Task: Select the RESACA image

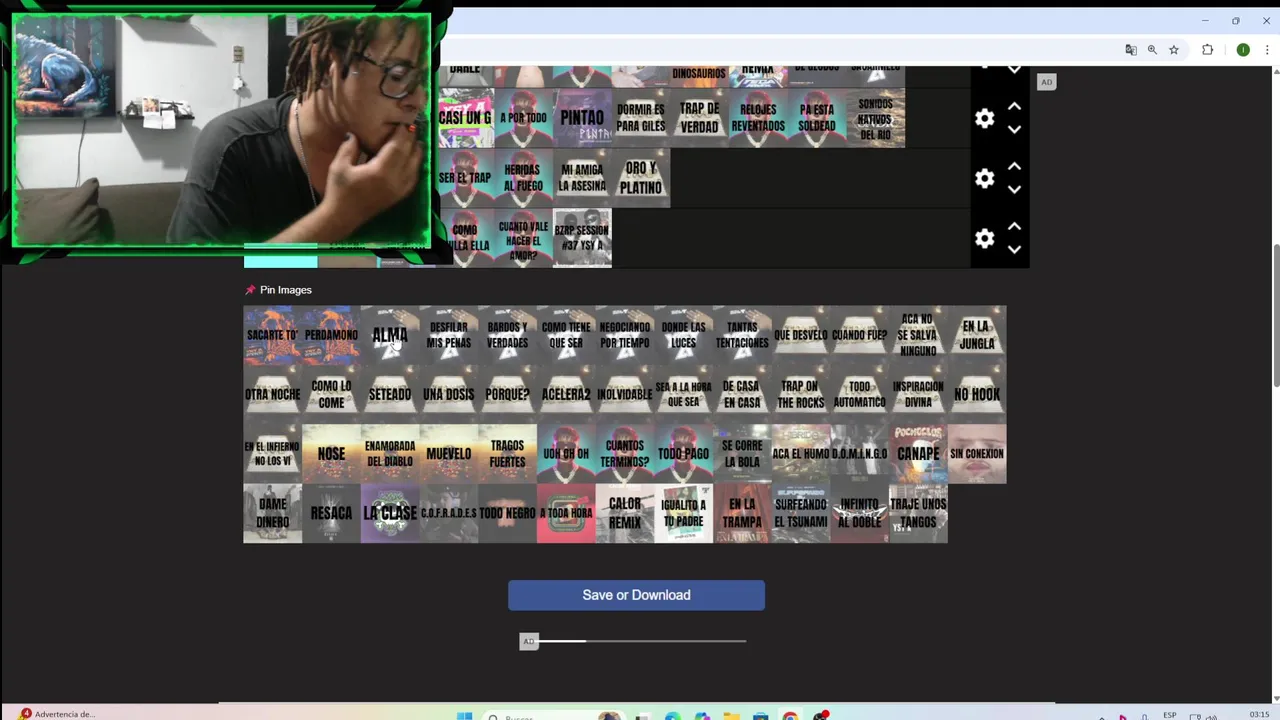Action: [331, 513]
